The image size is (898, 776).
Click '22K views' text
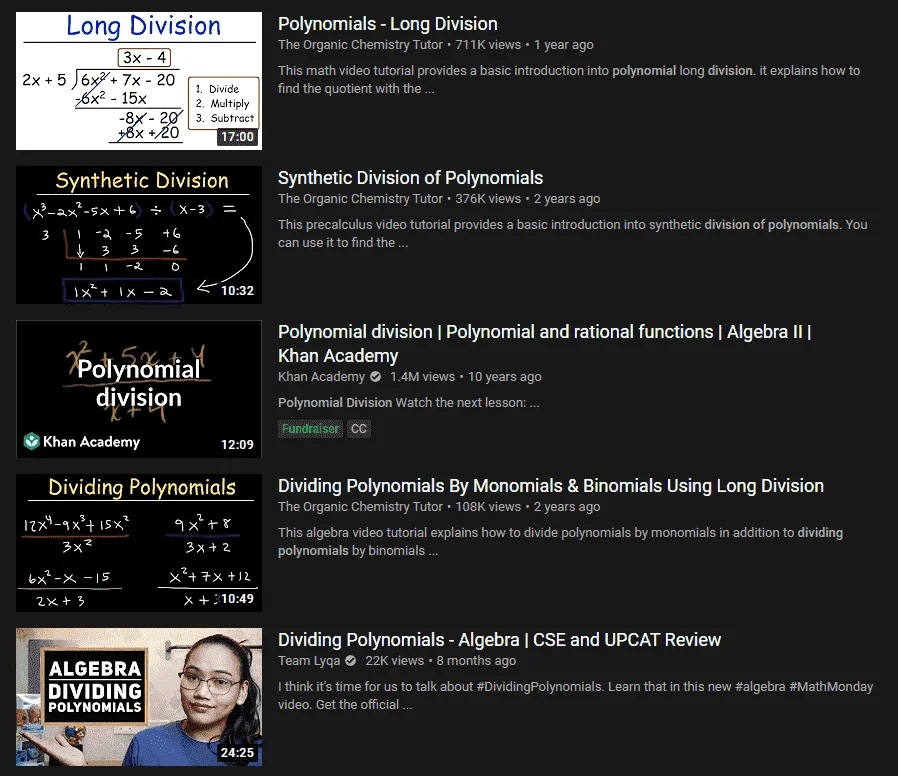click(x=395, y=661)
